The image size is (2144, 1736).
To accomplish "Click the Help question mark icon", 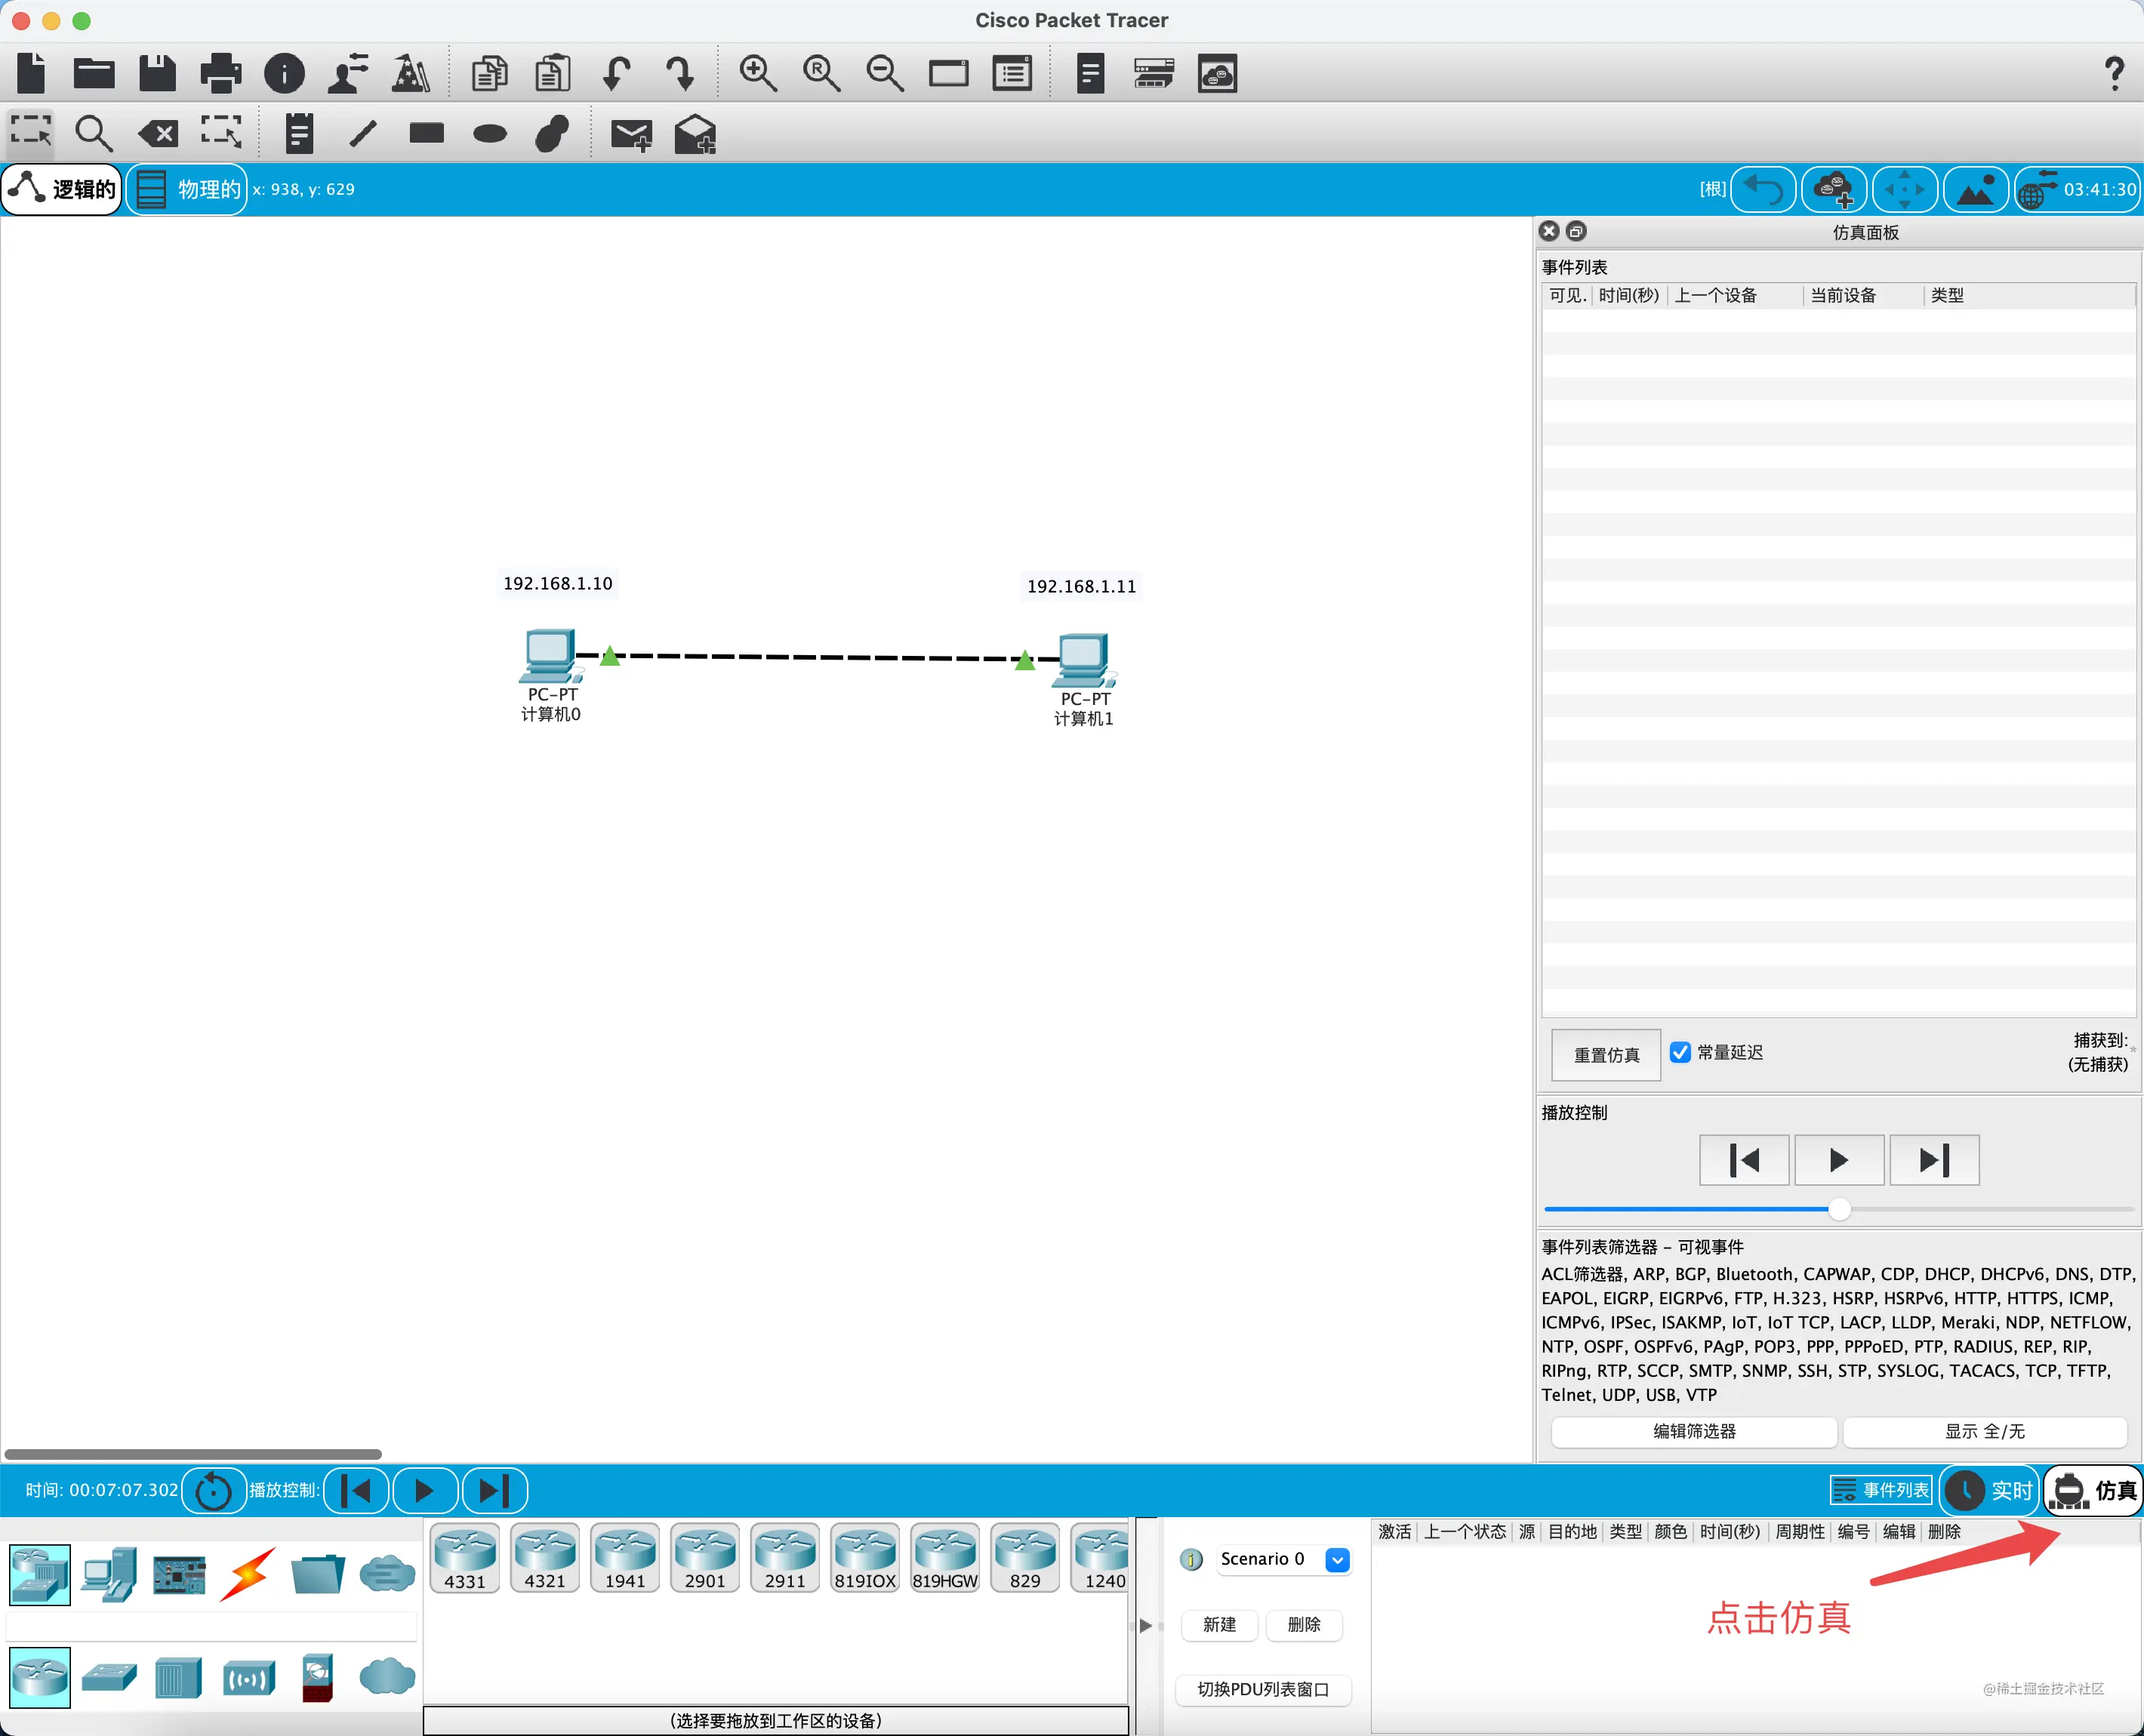I will click(x=2114, y=73).
